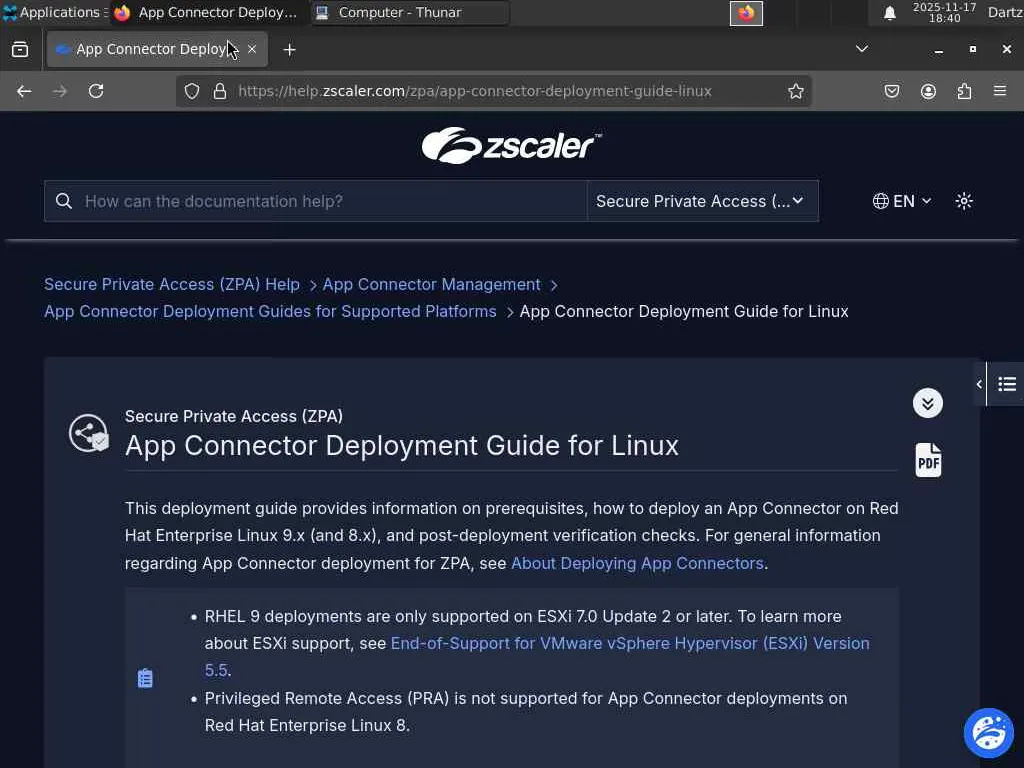Open App Connector Deployment Guides for Supported Platforms
The height and width of the screenshot is (768, 1024).
(270, 312)
